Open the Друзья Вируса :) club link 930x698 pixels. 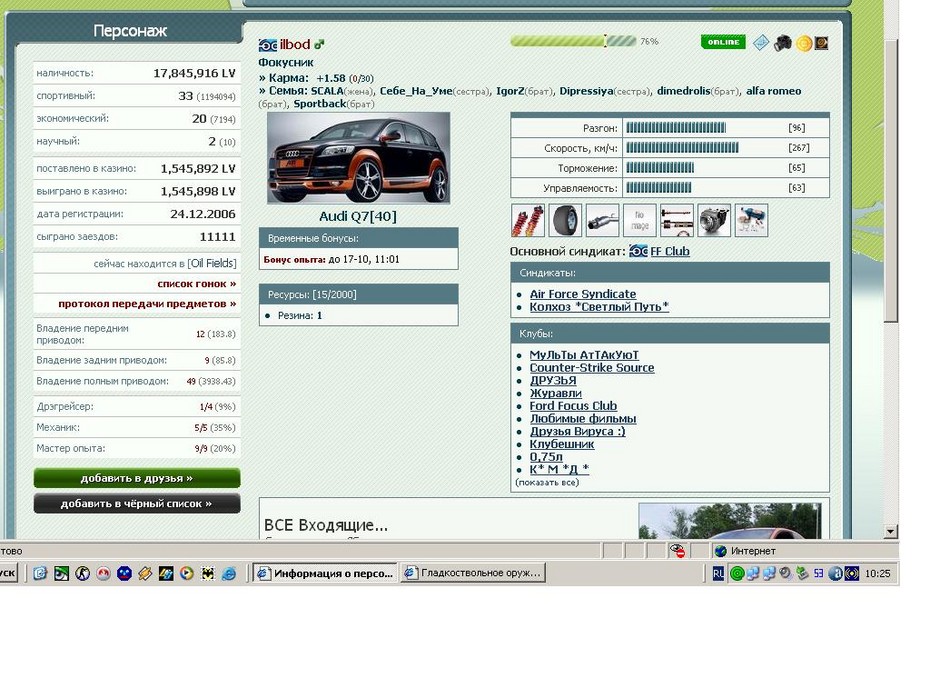pyautogui.click(x=577, y=432)
